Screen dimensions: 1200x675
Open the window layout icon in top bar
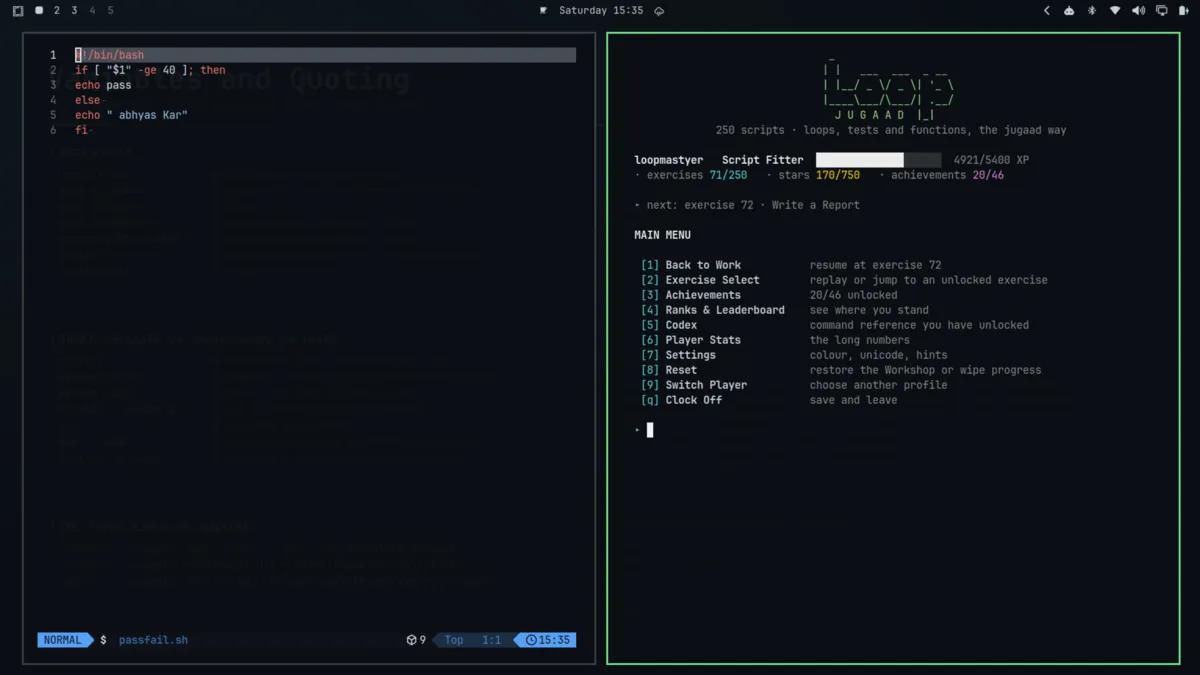(x=18, y=10)
